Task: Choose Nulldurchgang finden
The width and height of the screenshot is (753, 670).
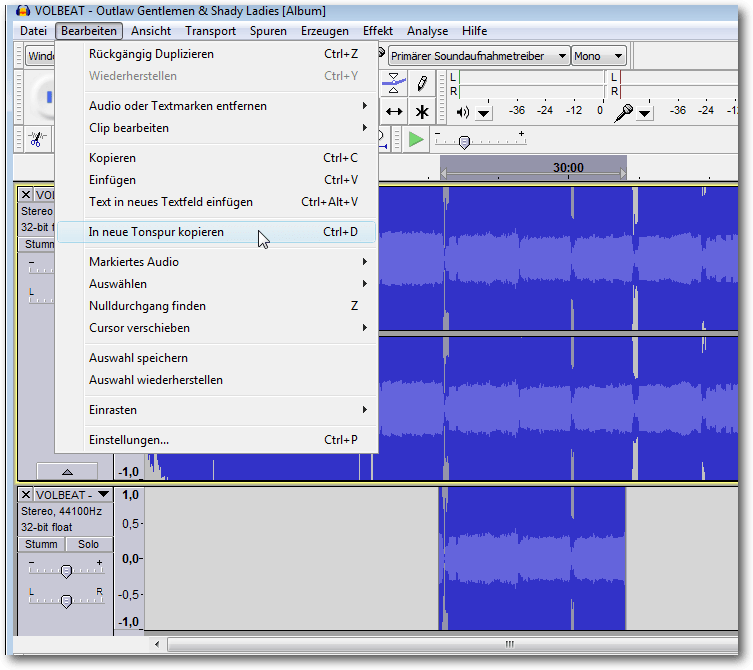Action: point(216,306)
